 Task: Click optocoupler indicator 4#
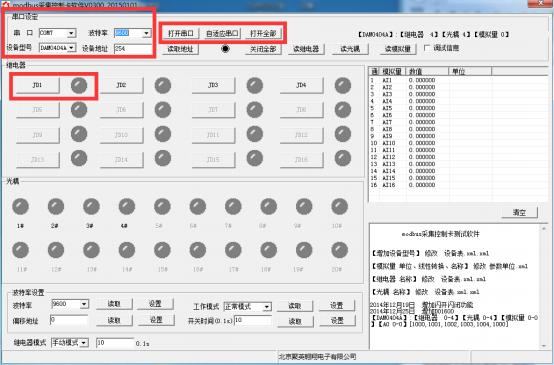pos(127,206)
